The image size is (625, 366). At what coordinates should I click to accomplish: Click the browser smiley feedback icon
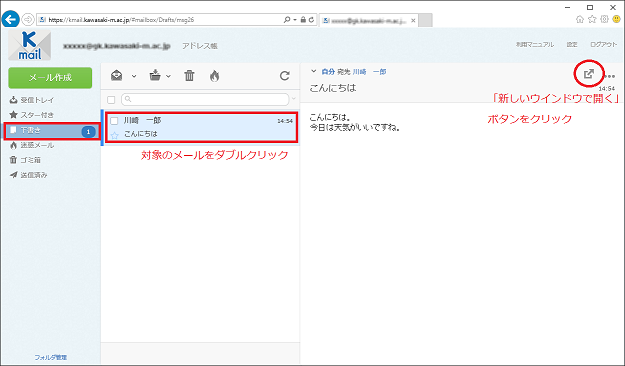[616, 19]
